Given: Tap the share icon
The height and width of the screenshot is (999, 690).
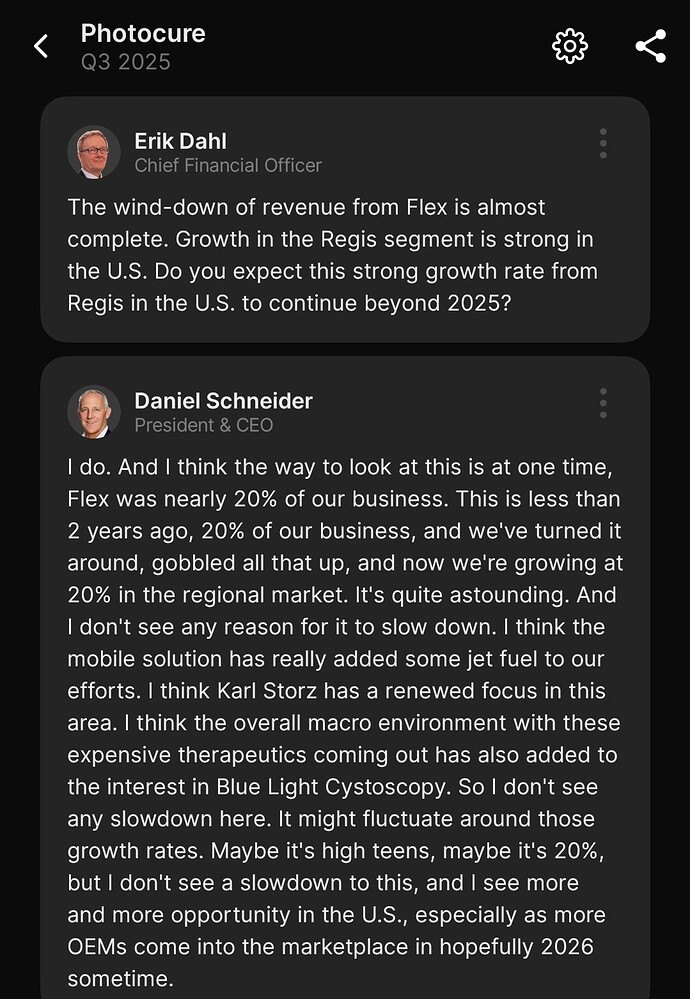Looking at the screenshot, I should pyautogui.click(x=651, y=46).
